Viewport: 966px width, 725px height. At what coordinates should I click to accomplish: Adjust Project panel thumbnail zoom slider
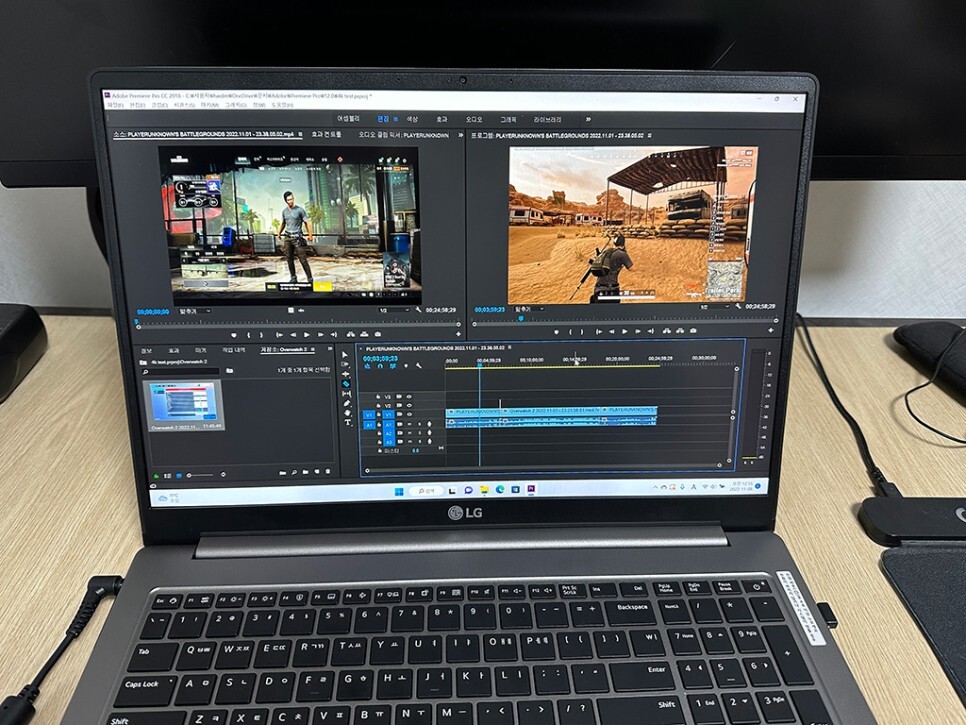click(201, 475)
